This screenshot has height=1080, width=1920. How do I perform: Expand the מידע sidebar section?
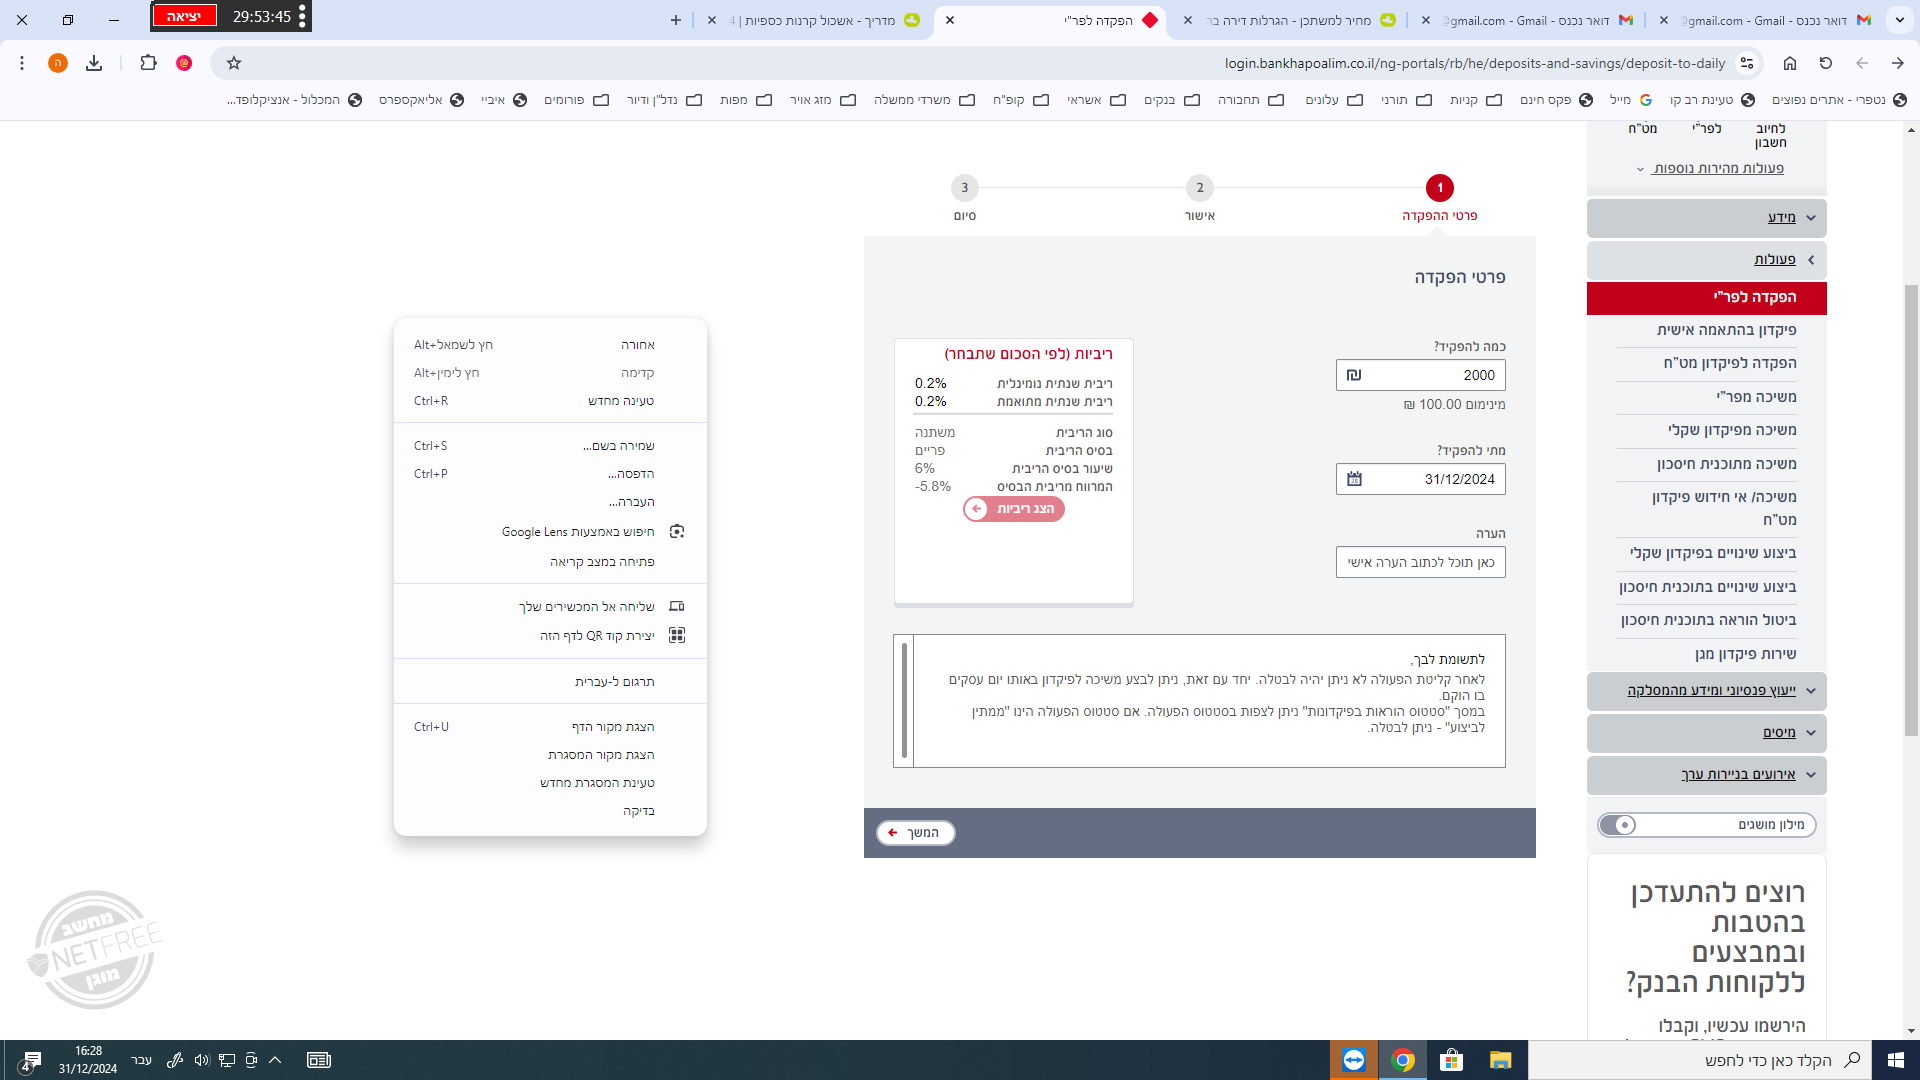click(1781, 218)
